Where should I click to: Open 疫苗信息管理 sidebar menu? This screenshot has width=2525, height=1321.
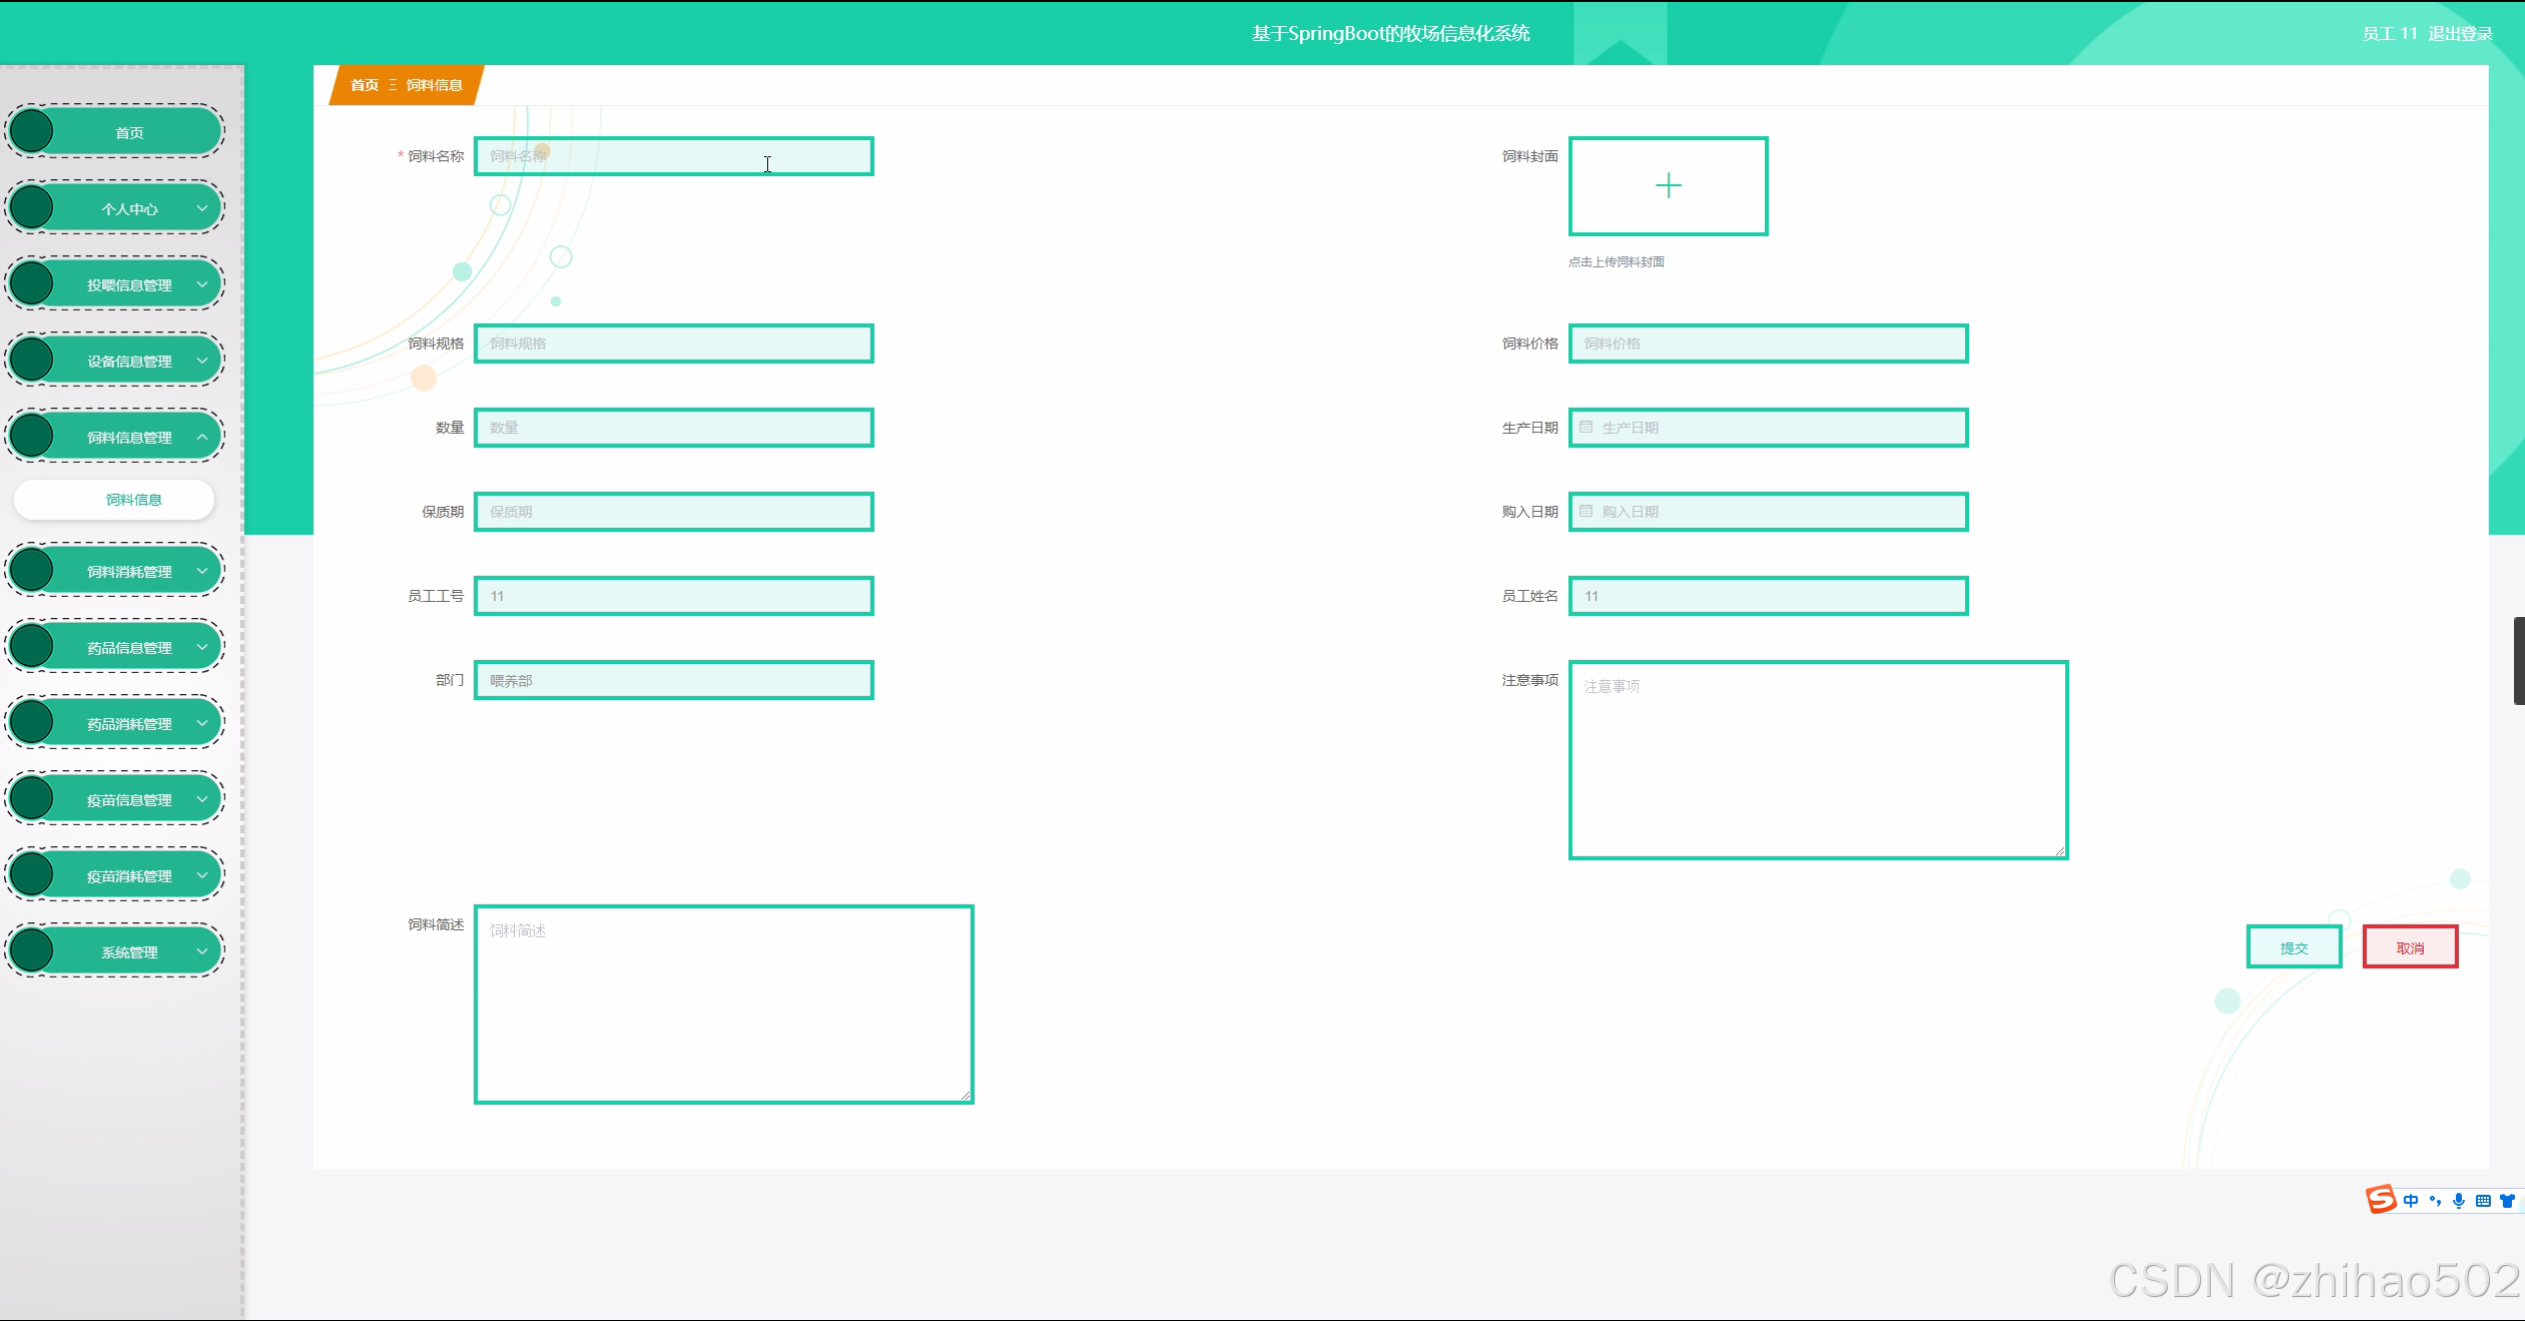click(x=115, y=799)
